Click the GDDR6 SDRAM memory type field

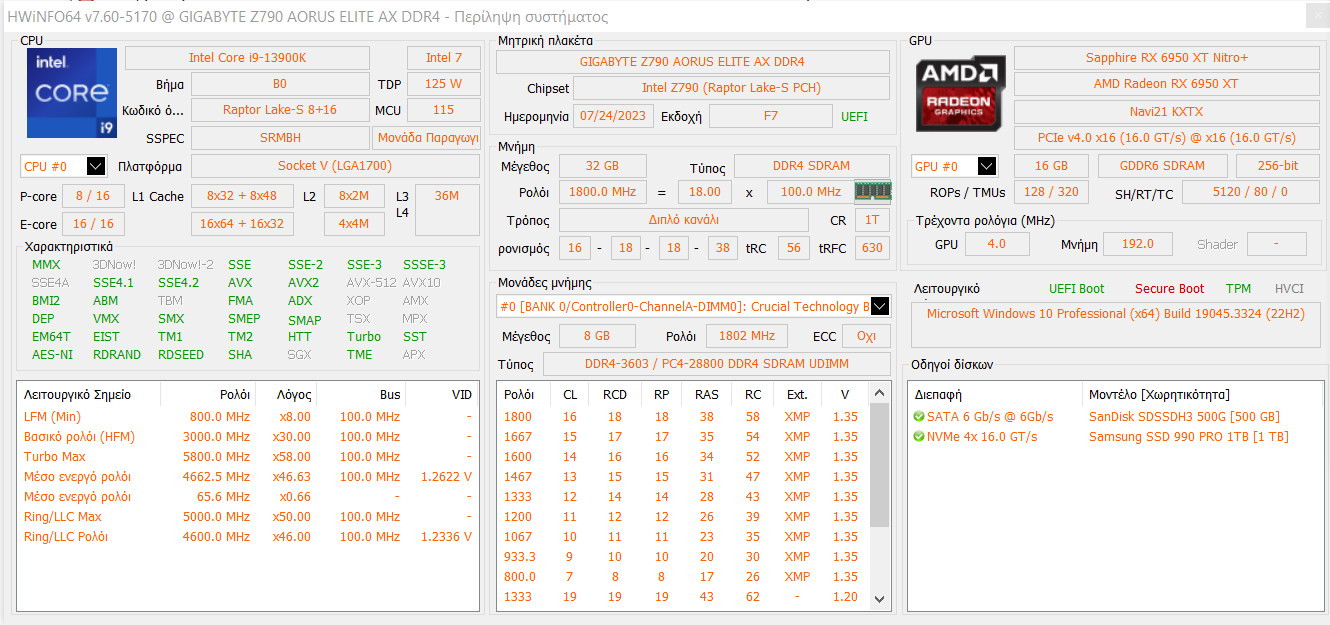pos(1164,166)
